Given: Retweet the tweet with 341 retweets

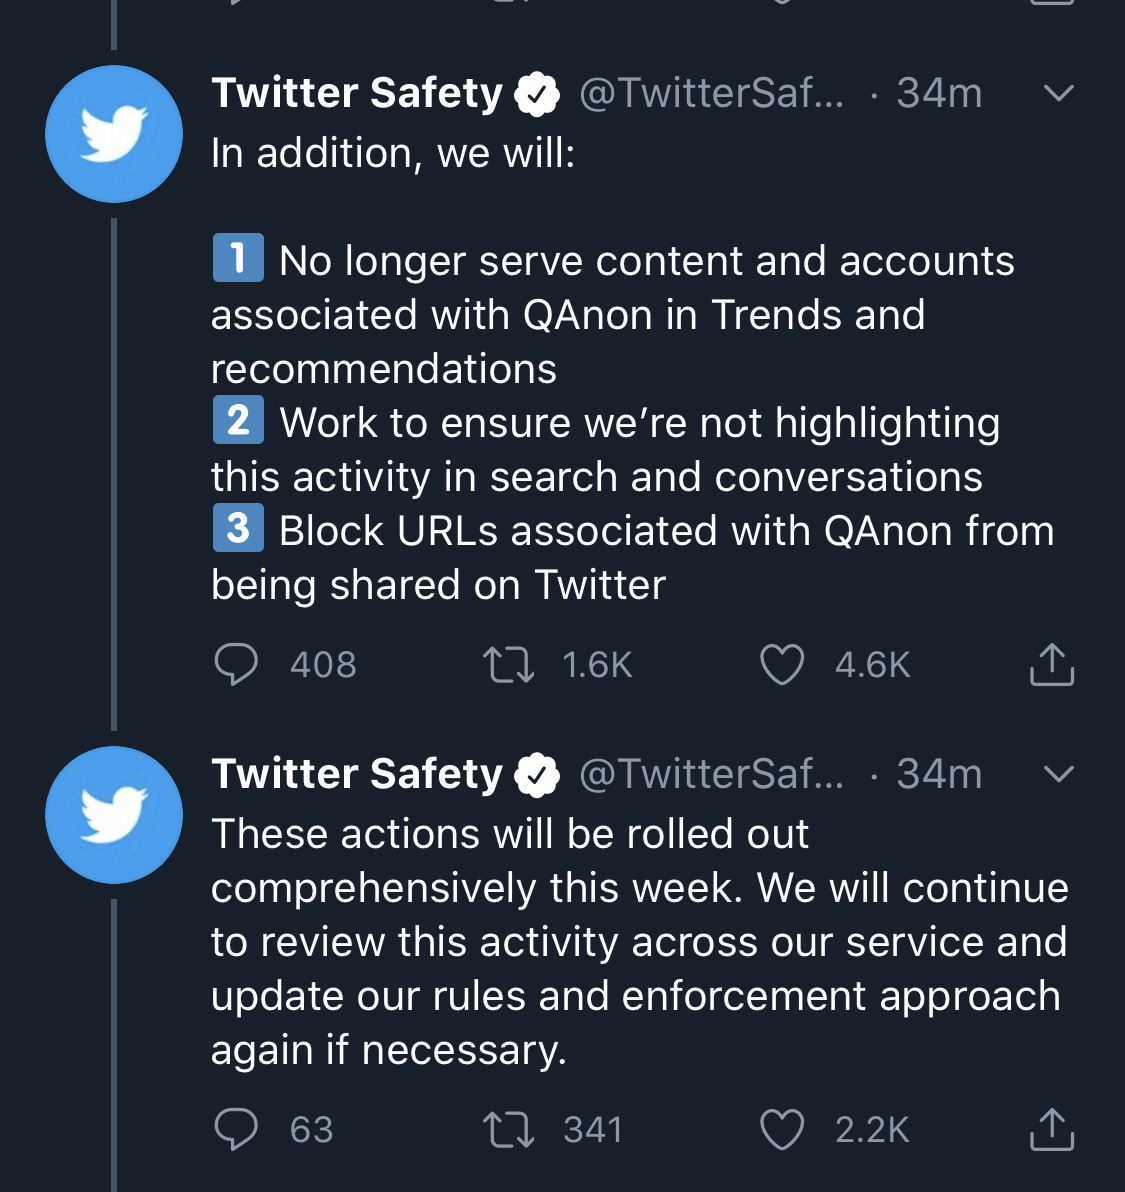Looking at the screenshot, I should [x=508, y=1129].
